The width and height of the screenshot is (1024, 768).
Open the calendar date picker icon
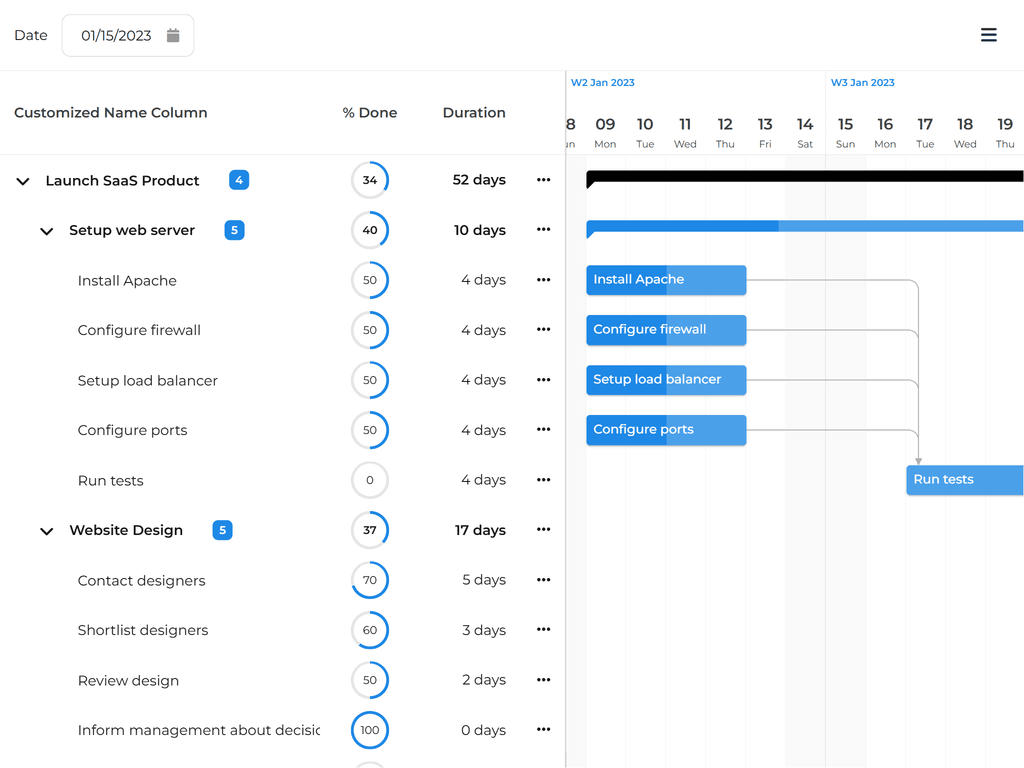(x=173, y=34)
